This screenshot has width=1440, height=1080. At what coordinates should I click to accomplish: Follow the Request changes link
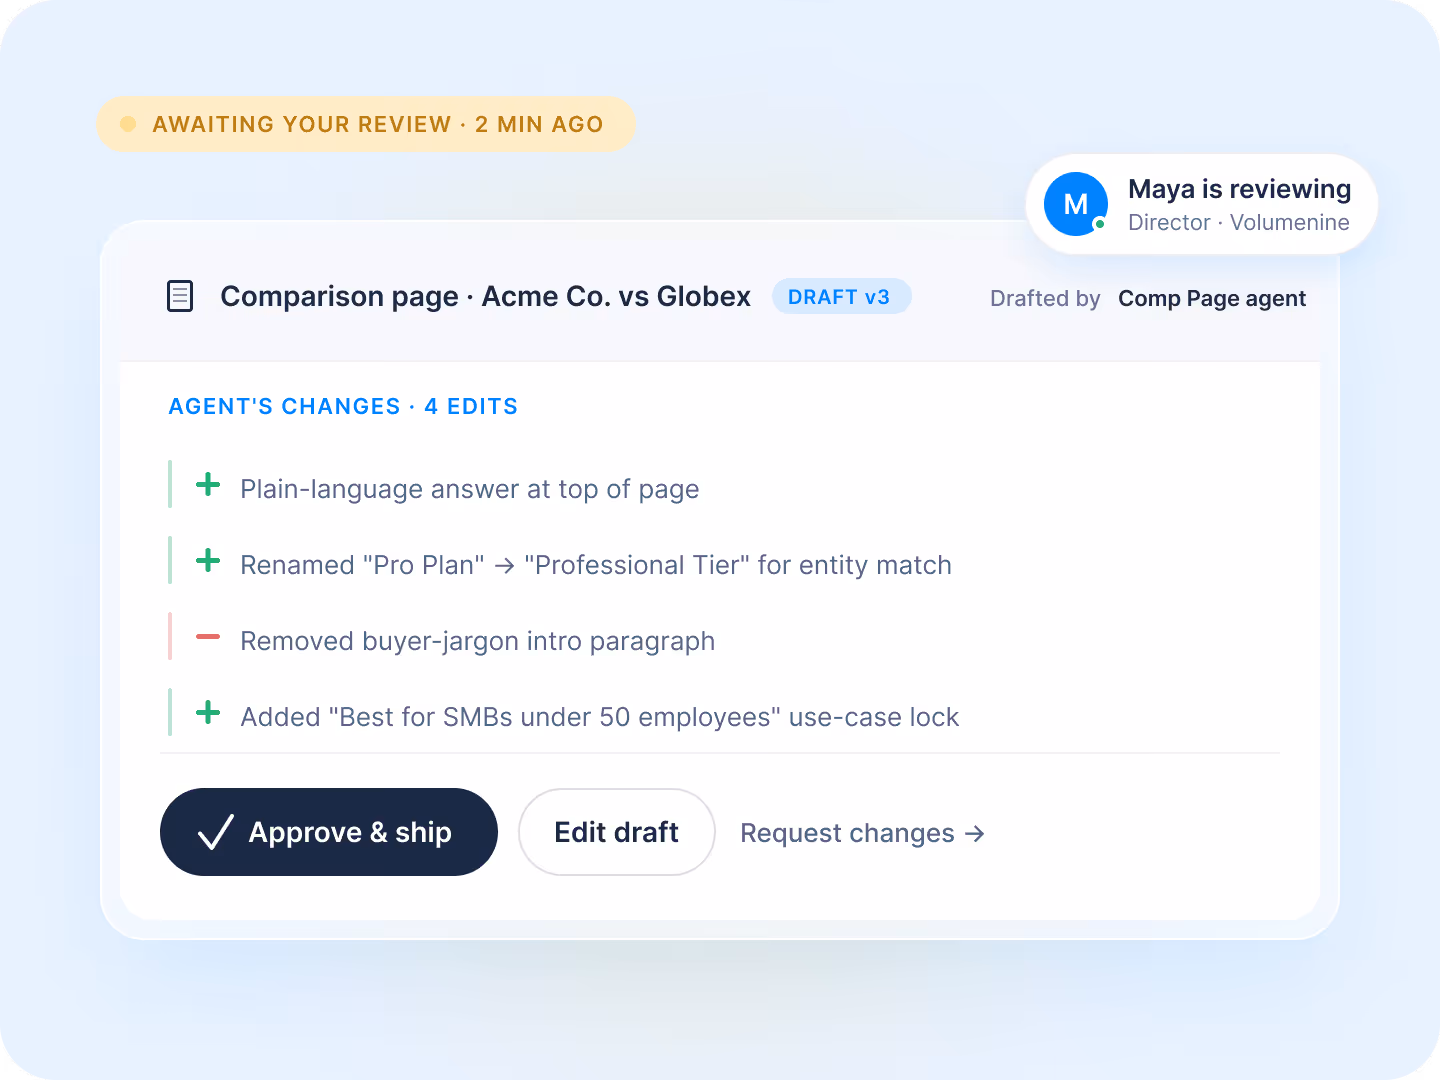pyautogui.click(x=862, y=833)
